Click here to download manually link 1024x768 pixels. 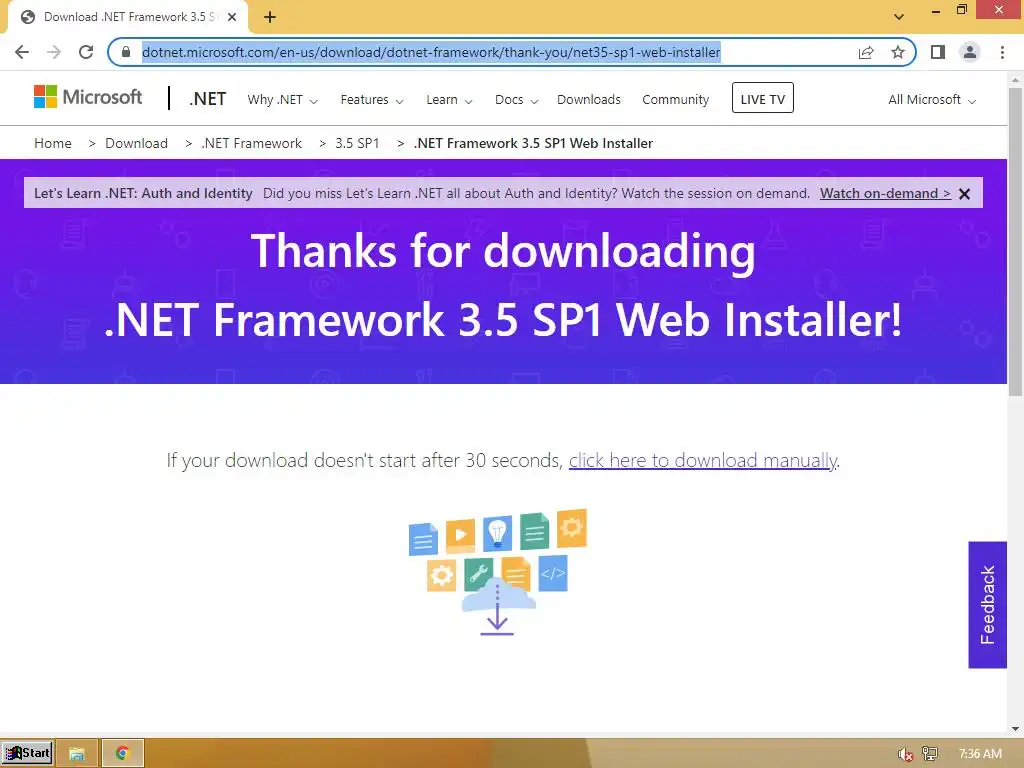703,460
